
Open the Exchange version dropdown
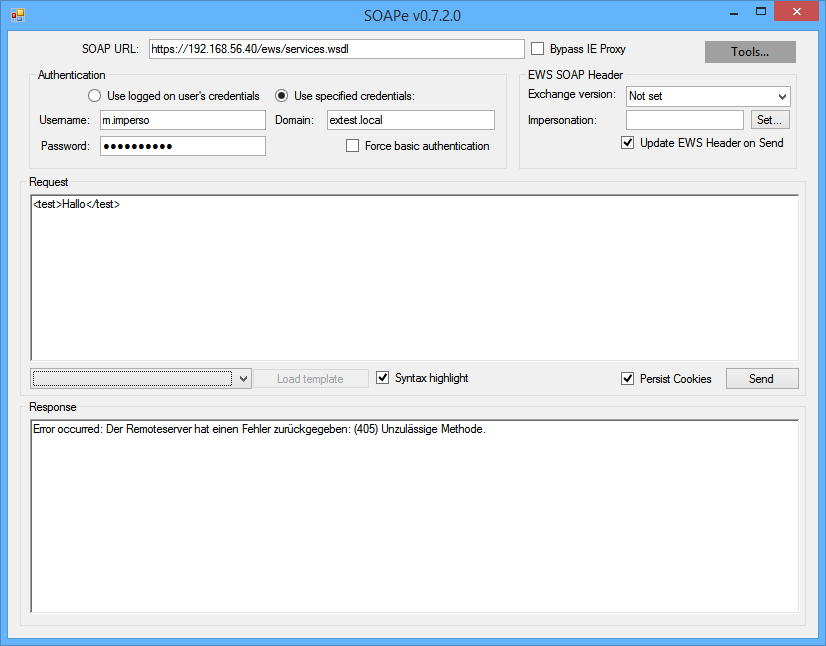pyautogui.click(x=708, y=96)
